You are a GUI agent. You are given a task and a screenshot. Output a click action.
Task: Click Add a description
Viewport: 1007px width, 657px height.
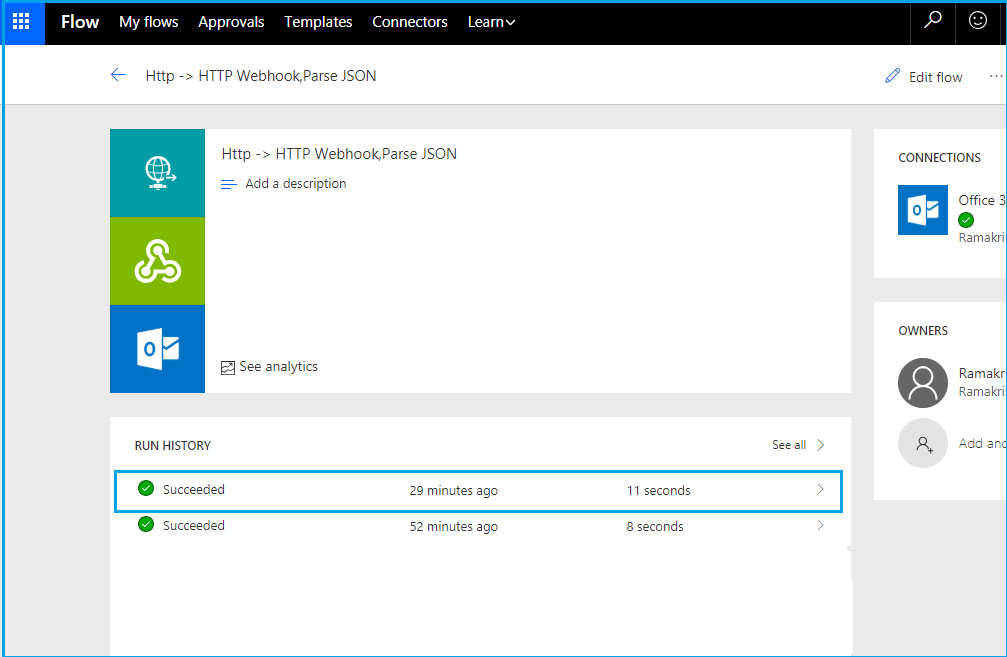click(x=295, y=184)
